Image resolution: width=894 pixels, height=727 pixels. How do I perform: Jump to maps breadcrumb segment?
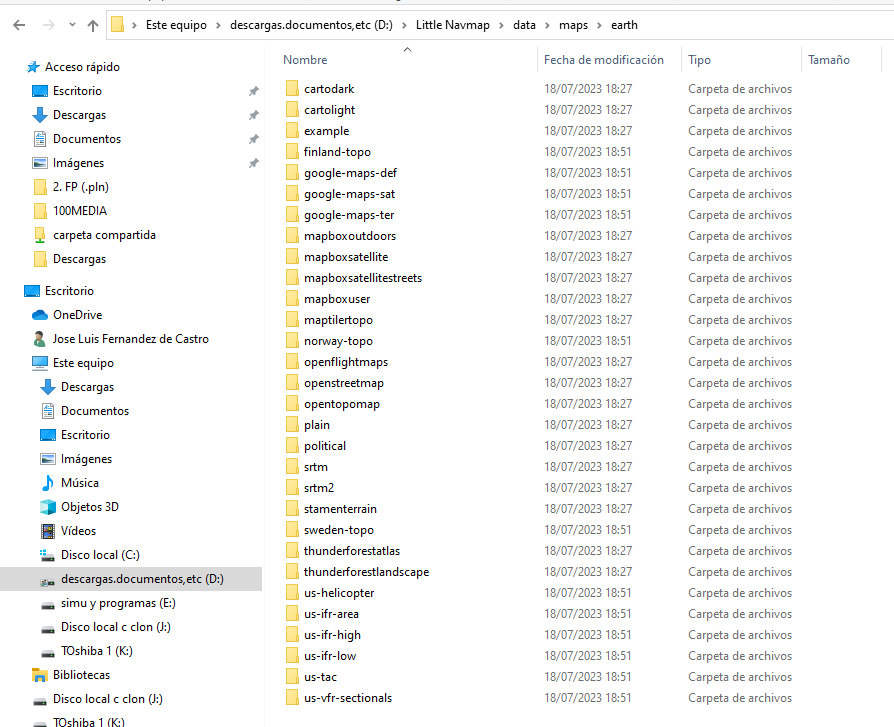point(573,25)
